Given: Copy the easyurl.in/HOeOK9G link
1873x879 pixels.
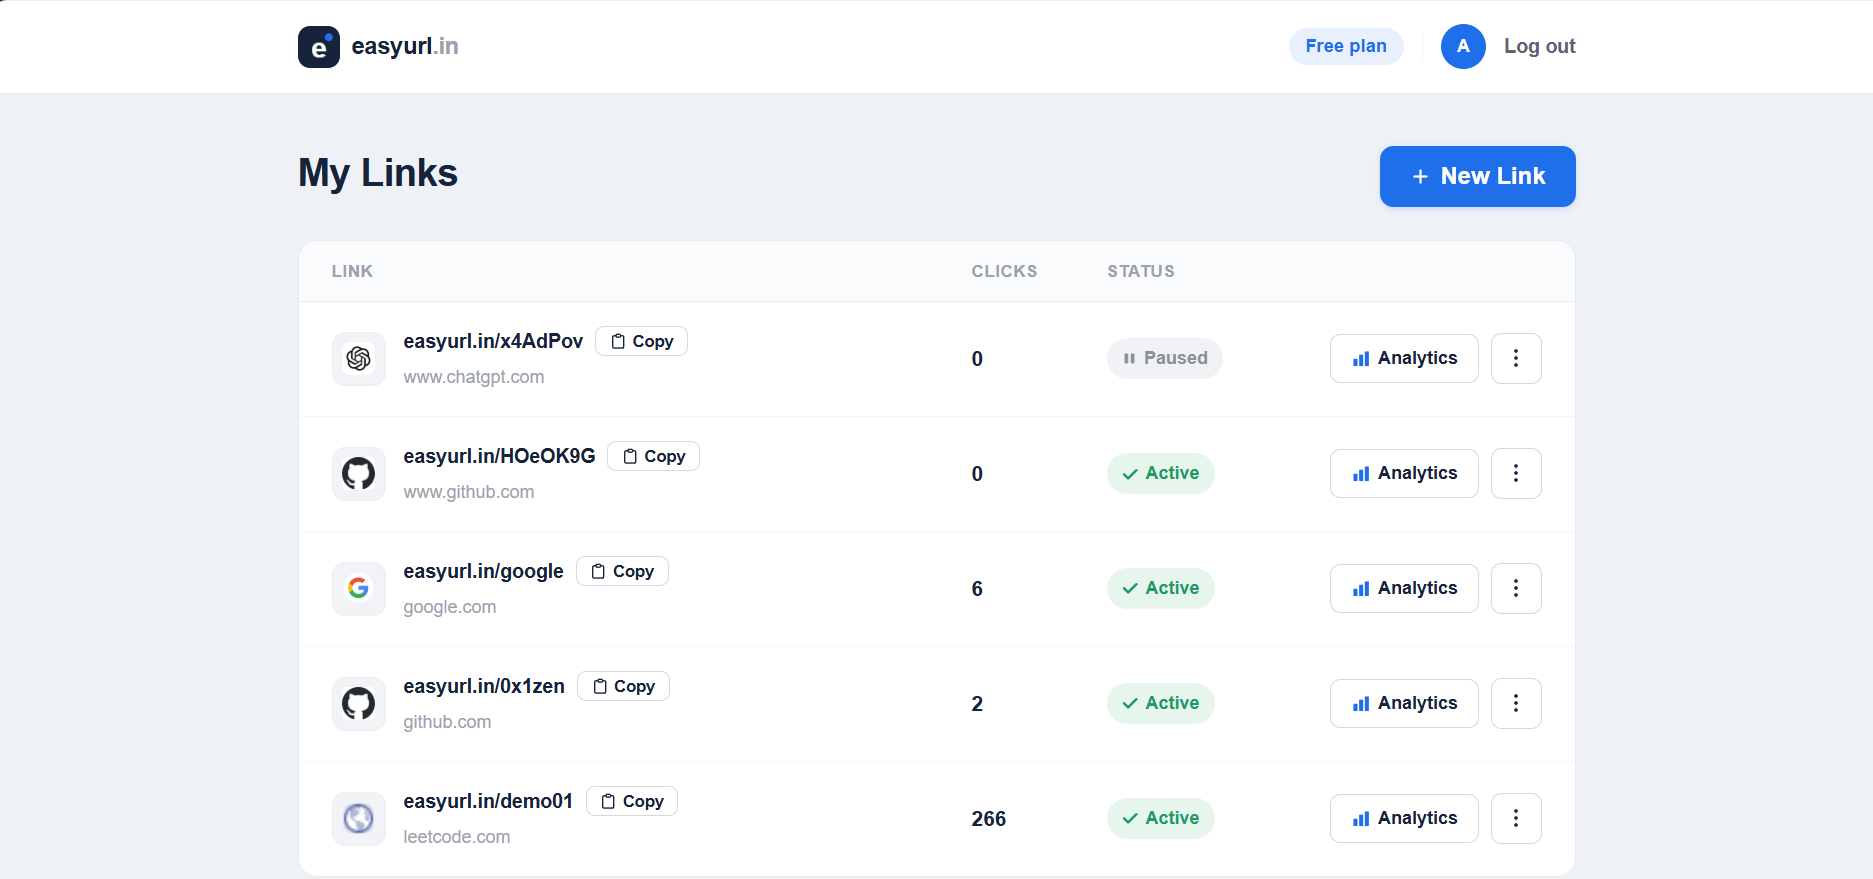Looking at the screenshot, I should coord(653,456).
